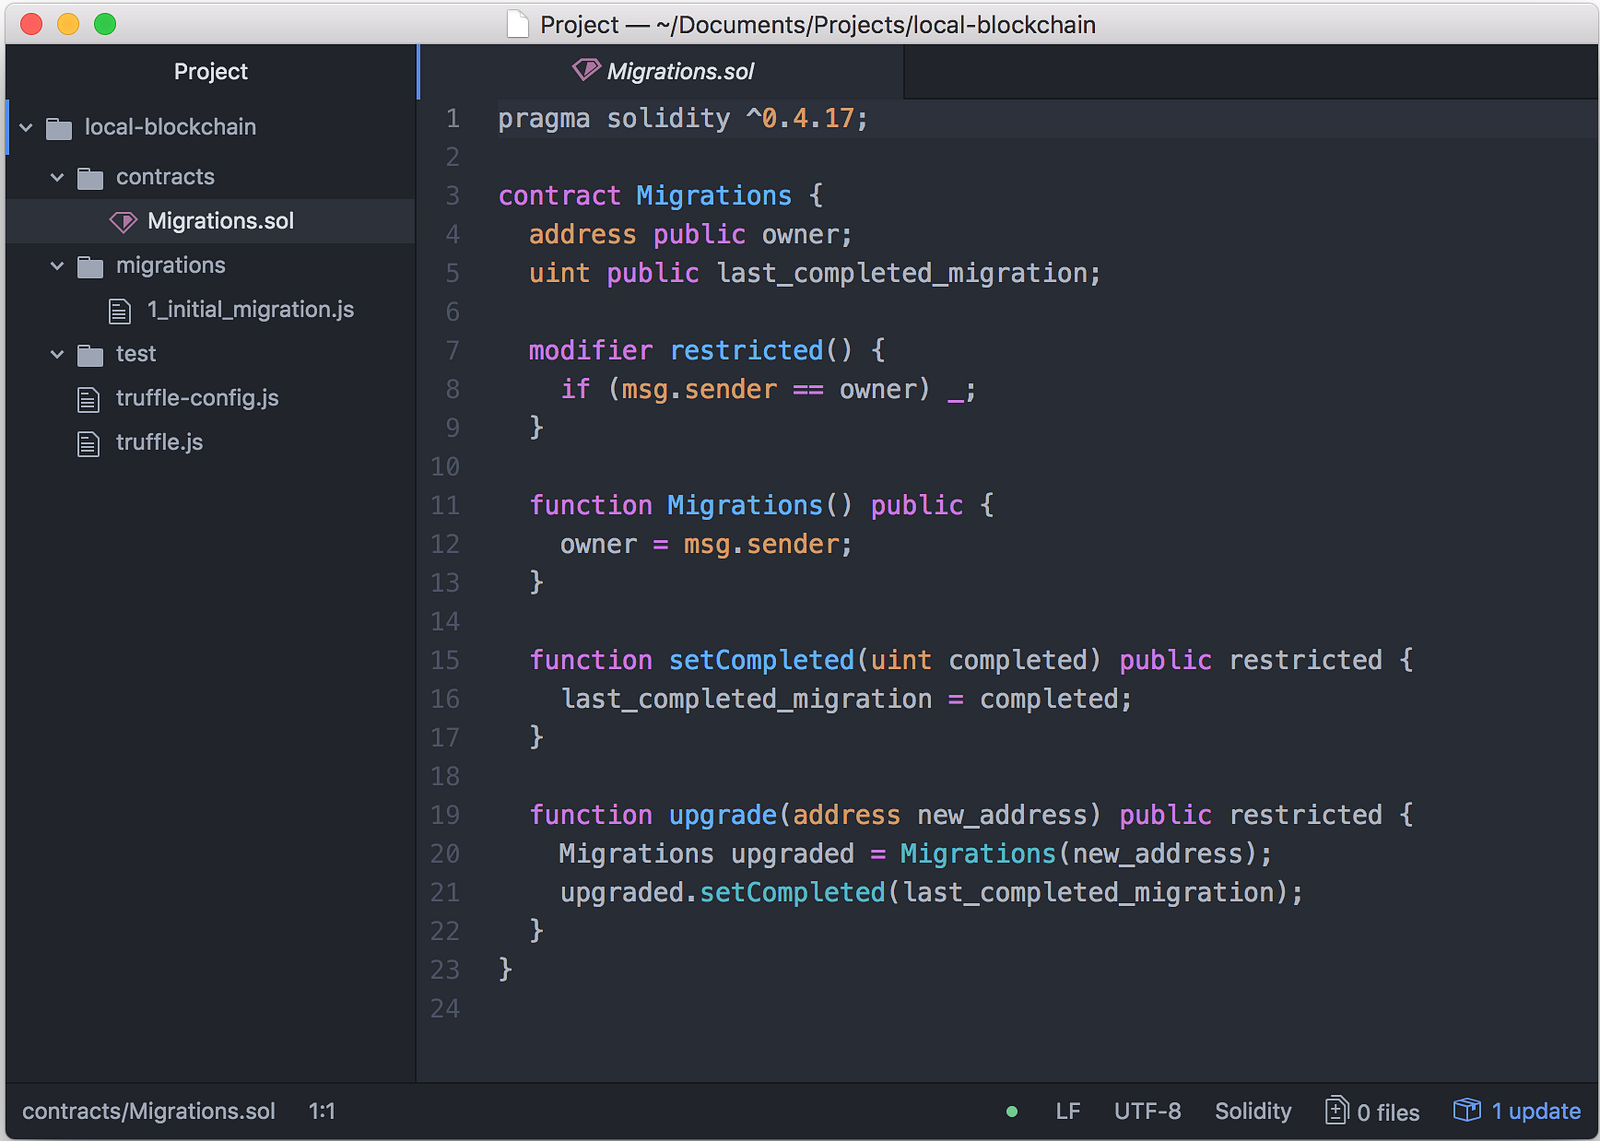Click version number 0.4.17 on line 1
1600x1141 pixels.
(808, 119)
